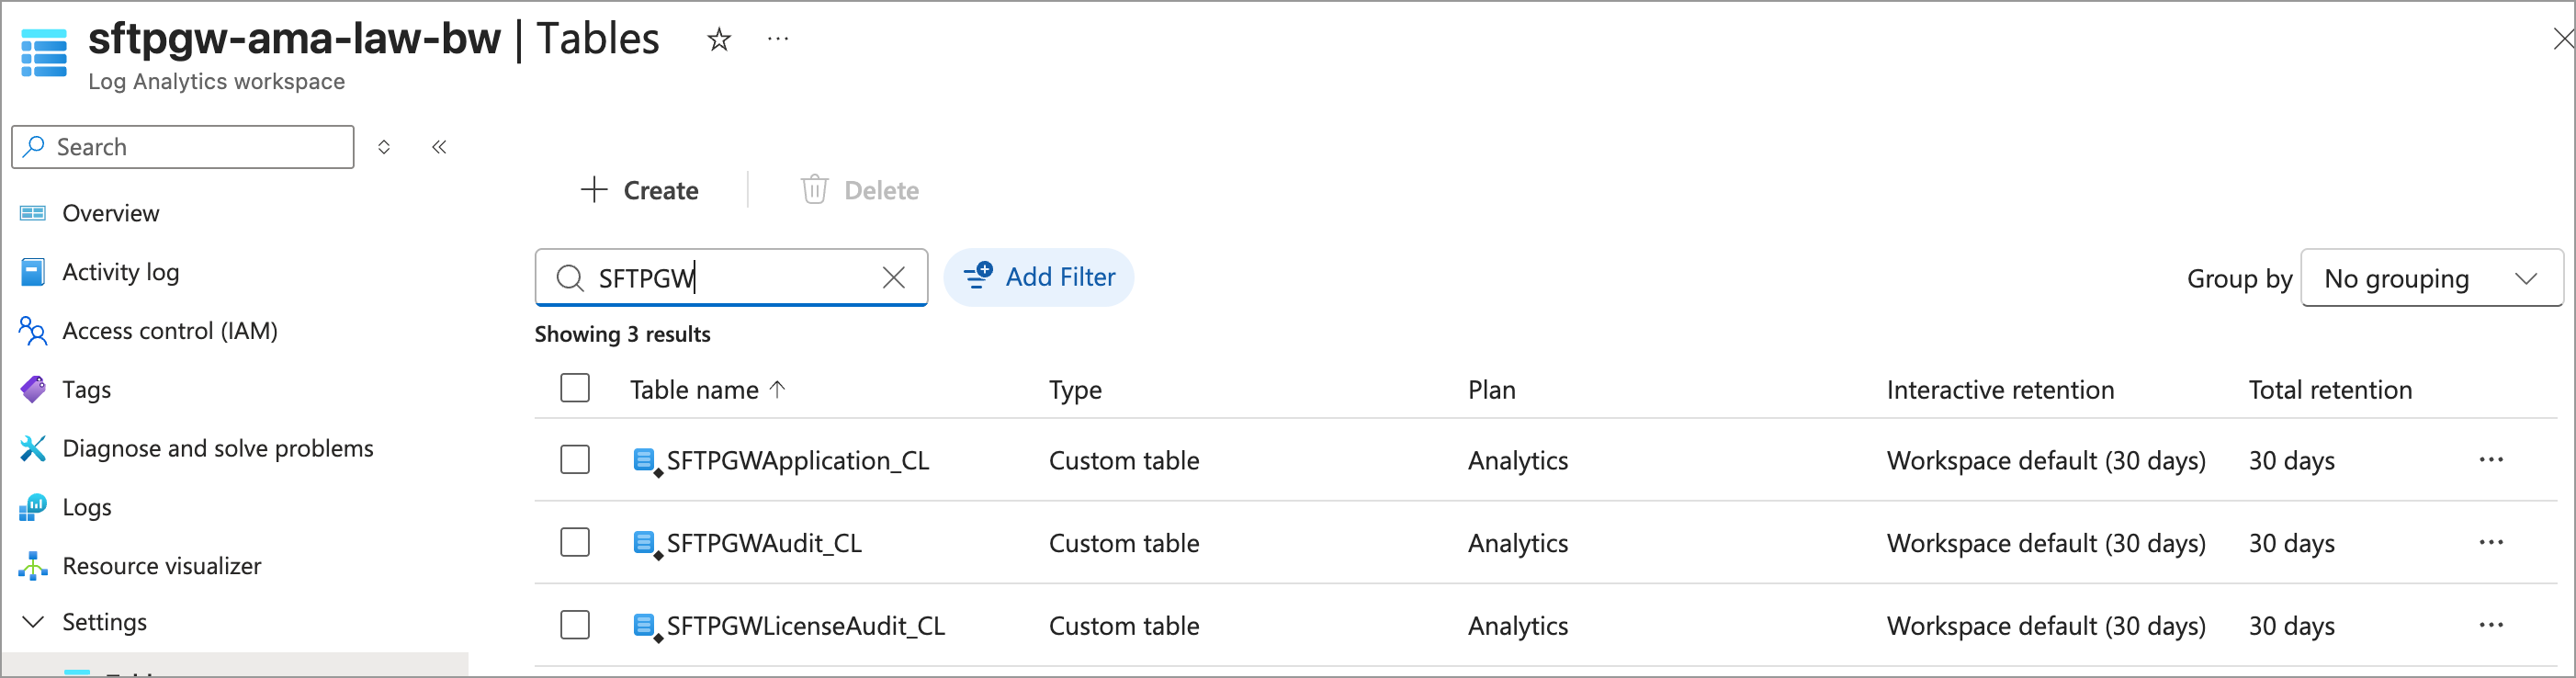Open Diagnose and solve problems
This screenshot has width=2576, height=678.
coord(218,448)
